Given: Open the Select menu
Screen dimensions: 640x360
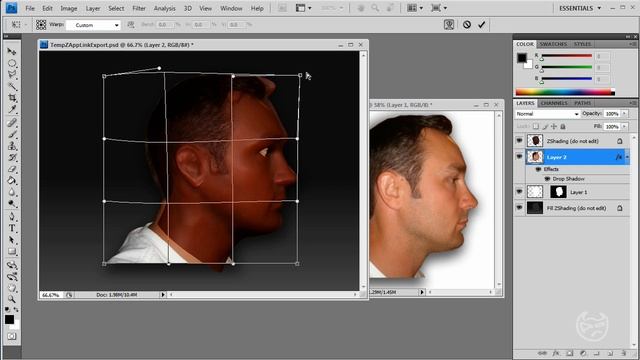Looking at the screenshot, I should pyautogui.click(x=116, y=8).
